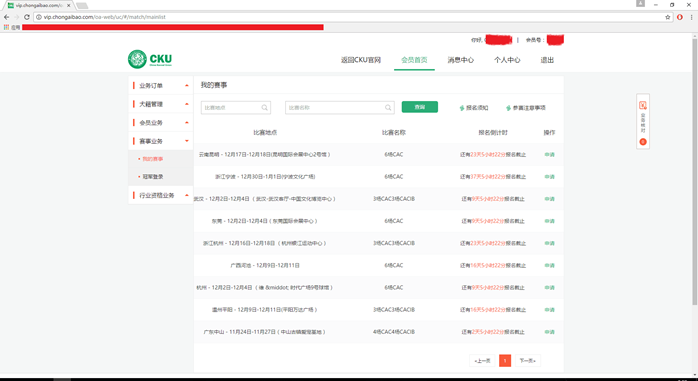Click 申请 for 武汉 12月2日 match
Image resolution: width=698 pixels, height=381 pixels.
(550, 199)
